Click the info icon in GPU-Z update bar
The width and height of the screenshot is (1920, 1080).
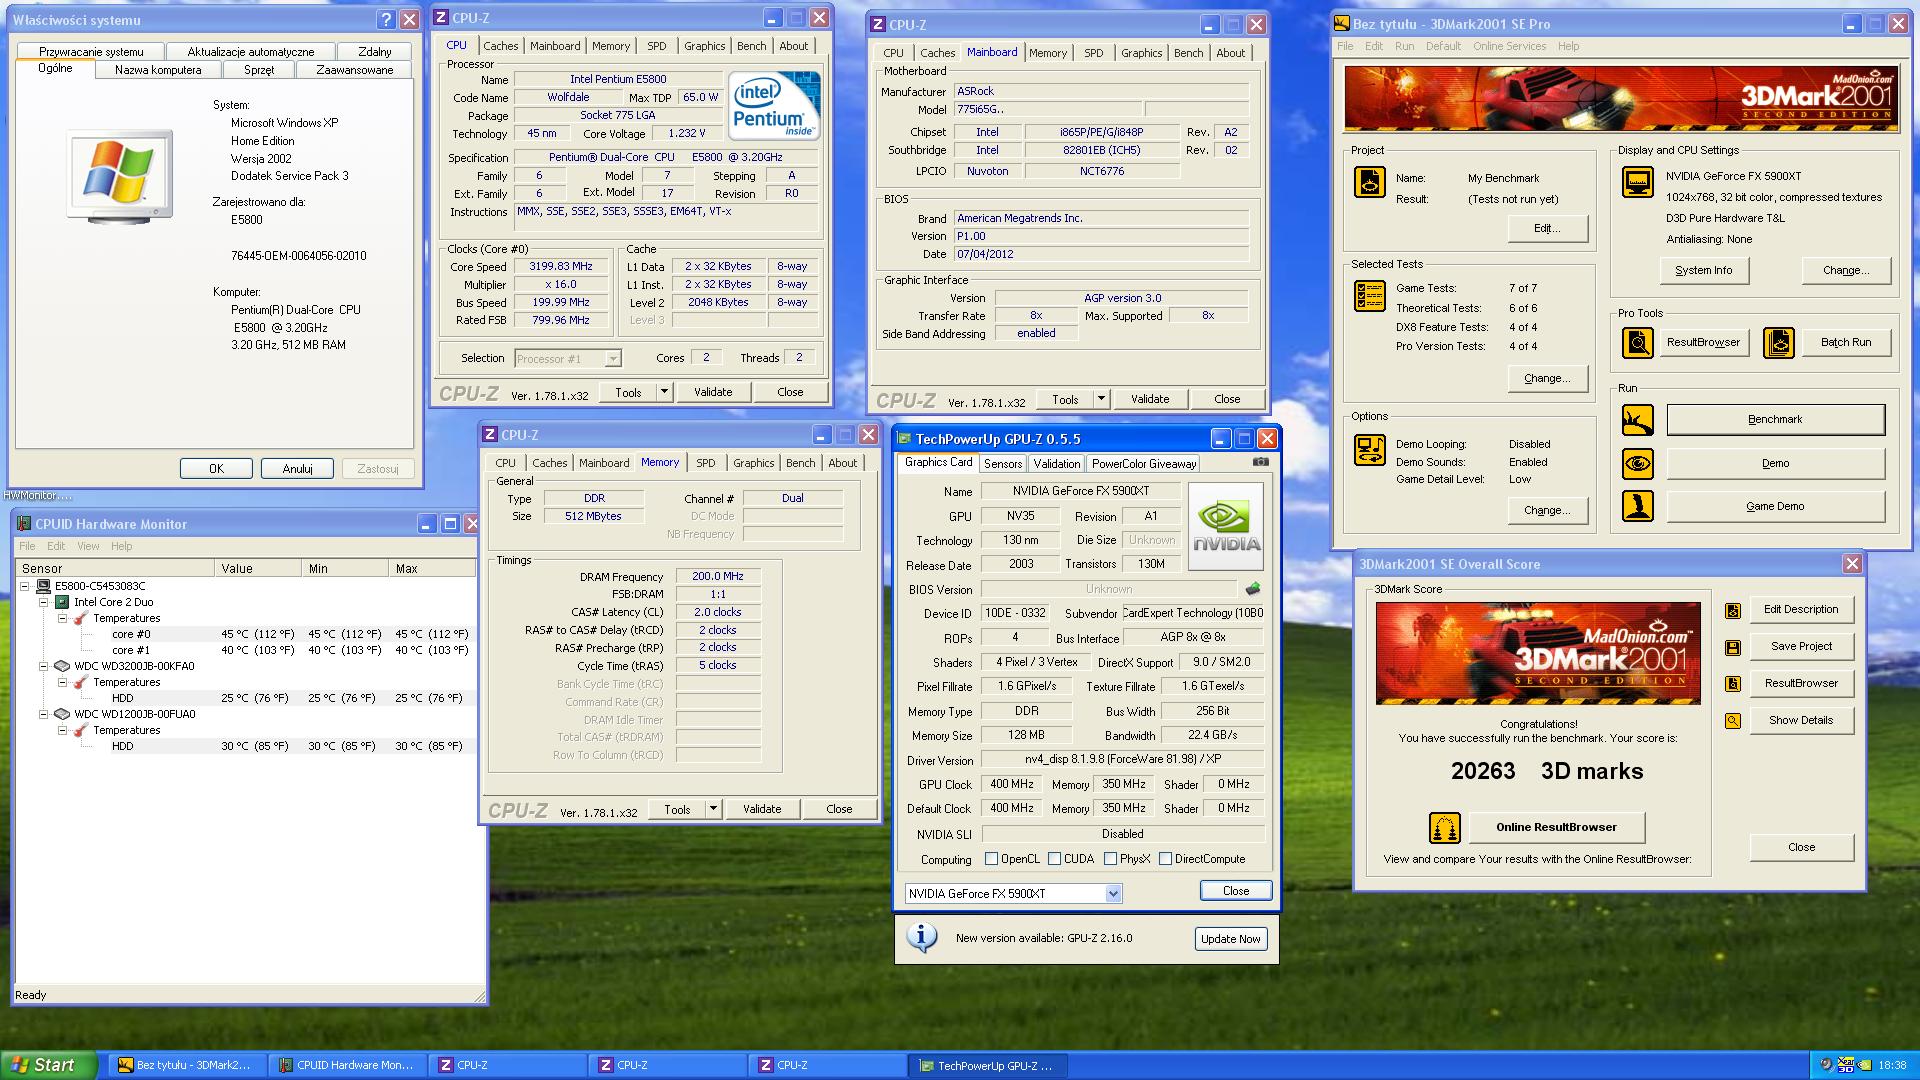click(921, 938)
